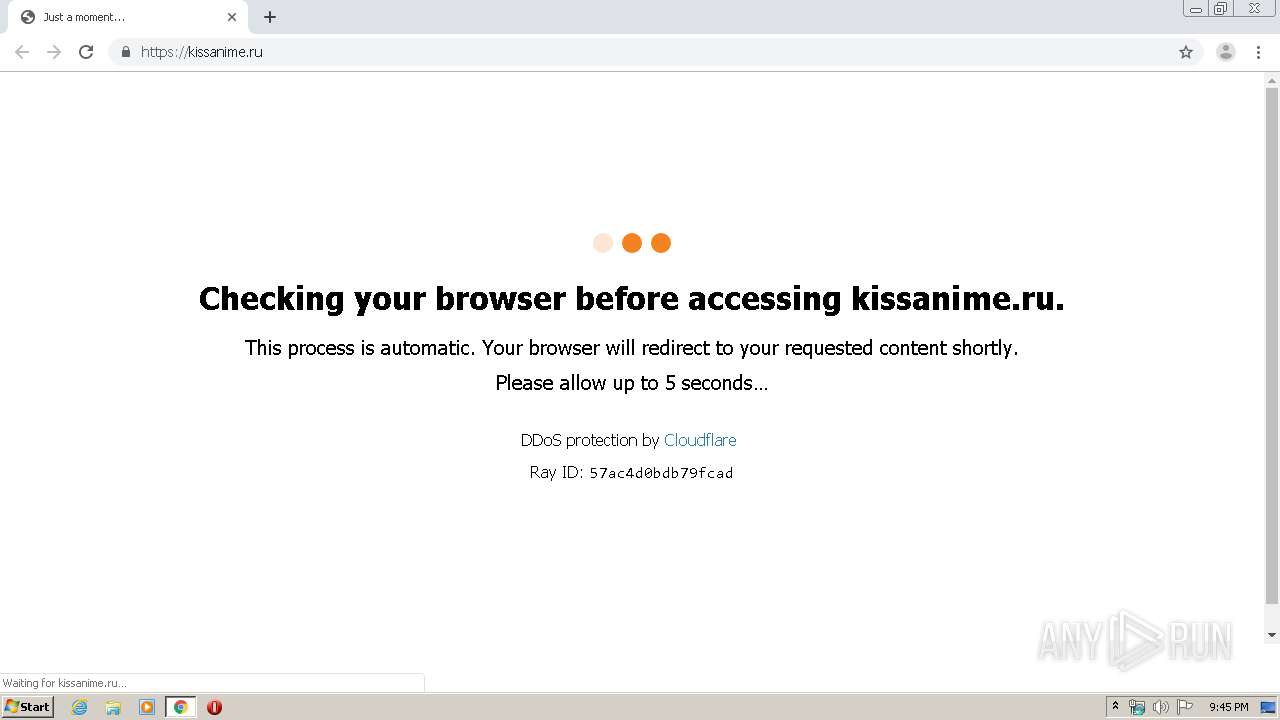View site security lock info
The image size is (1280, 720).
click(126, 52)
